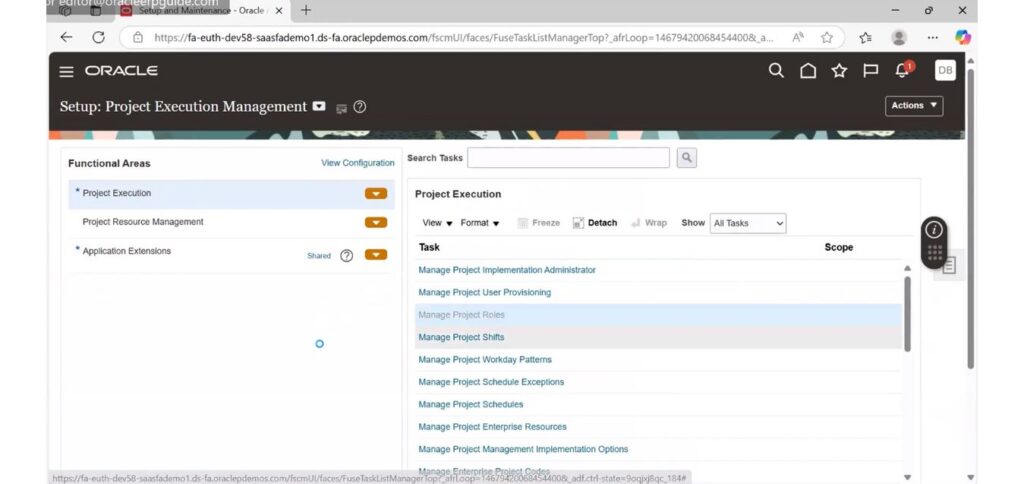Click the floating dots grid icon
Viewport: 1024px width, 484px height.
tap(935, 253)
